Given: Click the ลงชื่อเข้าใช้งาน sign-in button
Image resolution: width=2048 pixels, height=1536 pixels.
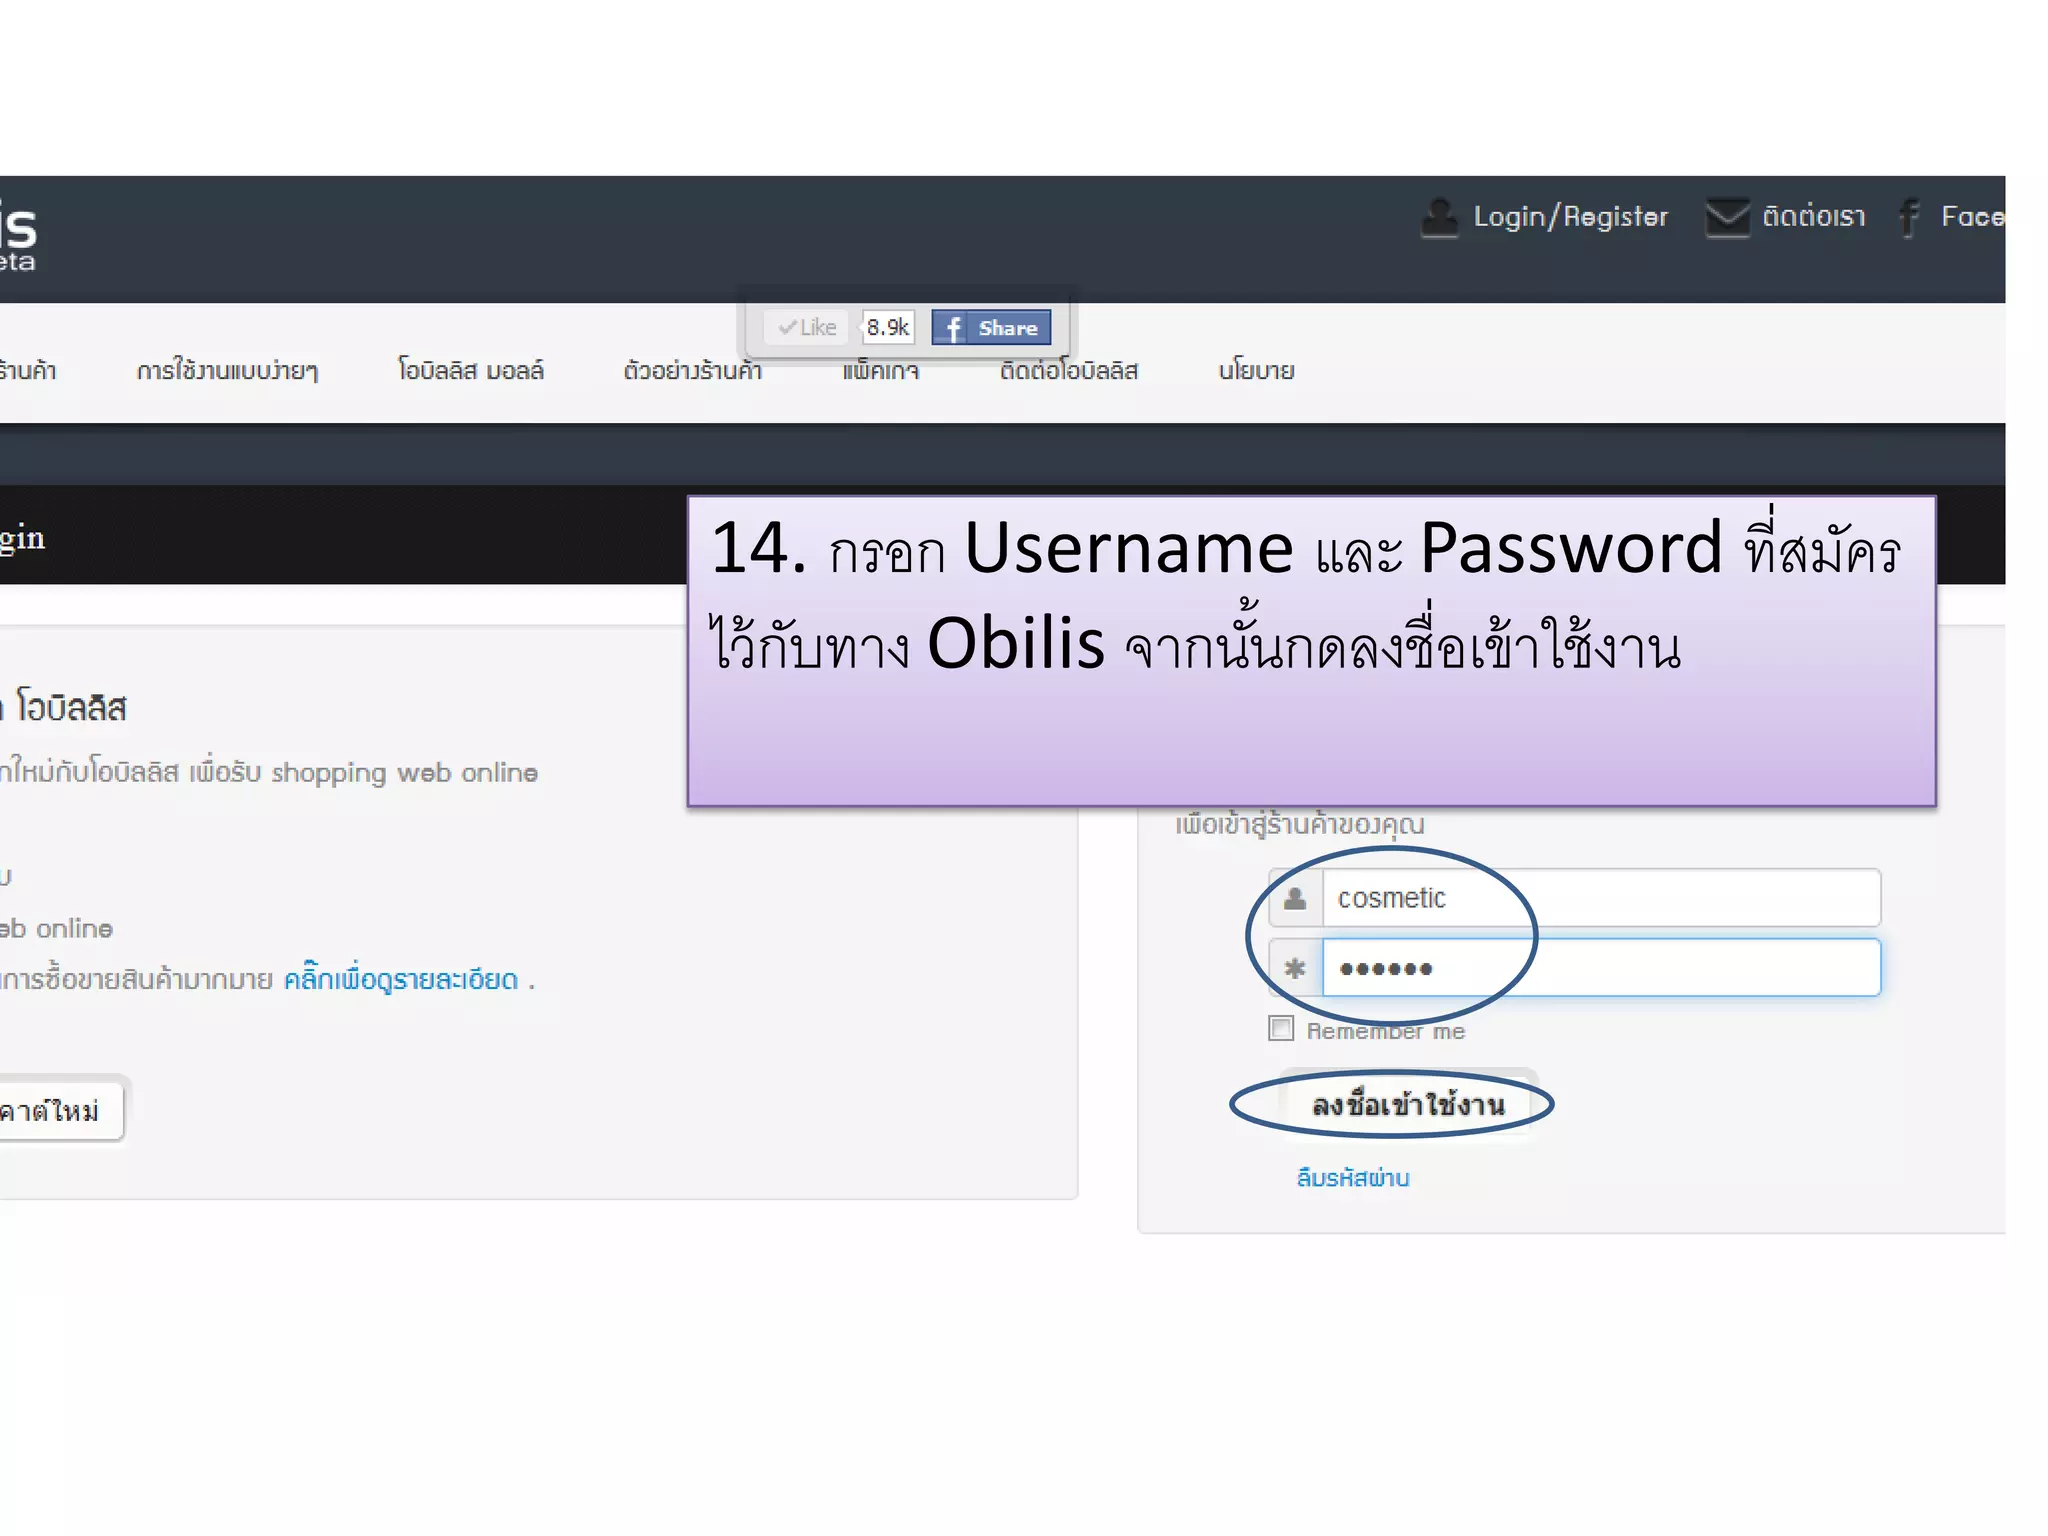Looking at the screenshot, I should [x=1408, y=1105].
